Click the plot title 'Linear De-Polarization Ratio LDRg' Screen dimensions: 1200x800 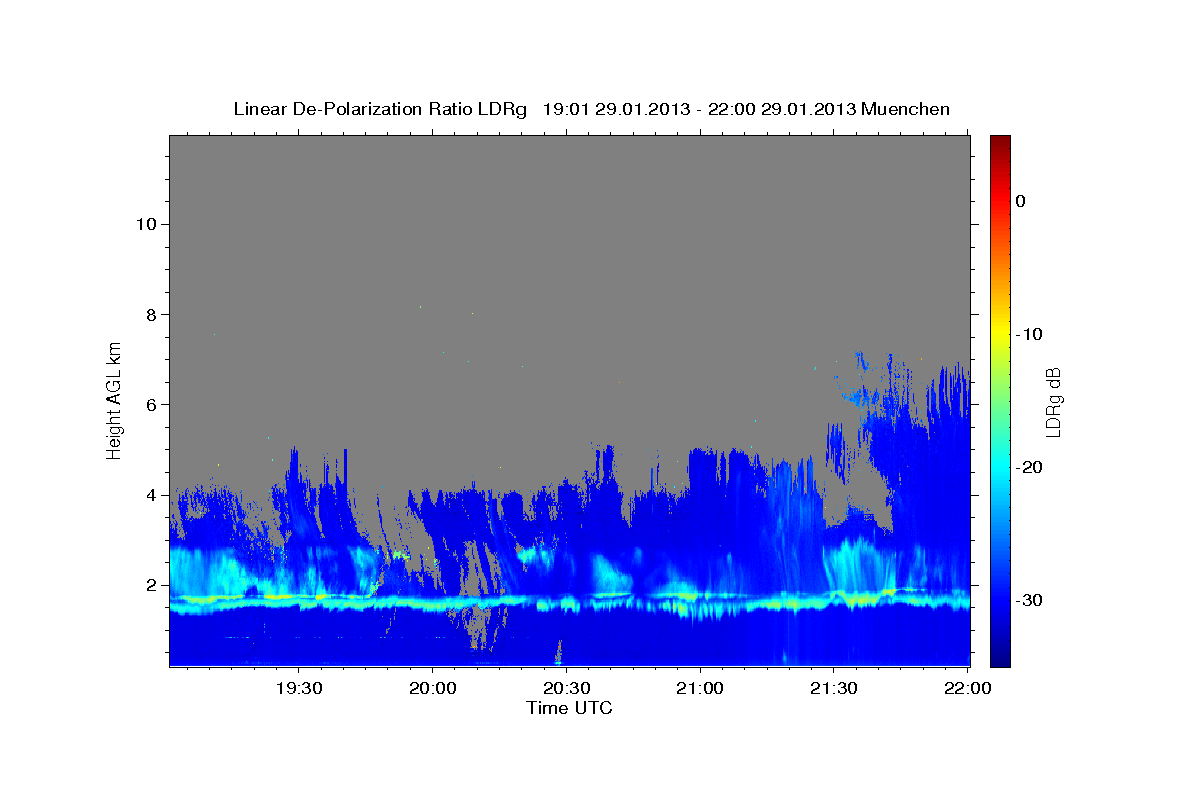pos(380,109)
